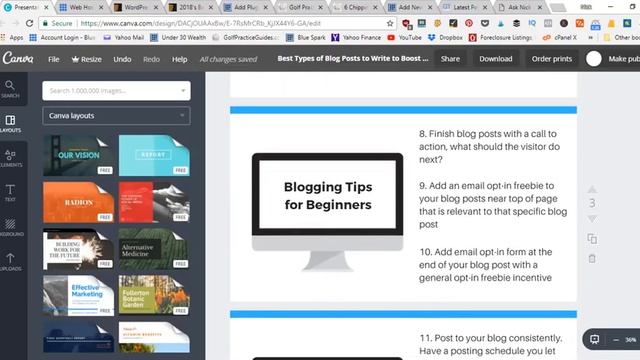
Task: Select the Alternative Medicine layout
Action: click(x=154, y=249)
